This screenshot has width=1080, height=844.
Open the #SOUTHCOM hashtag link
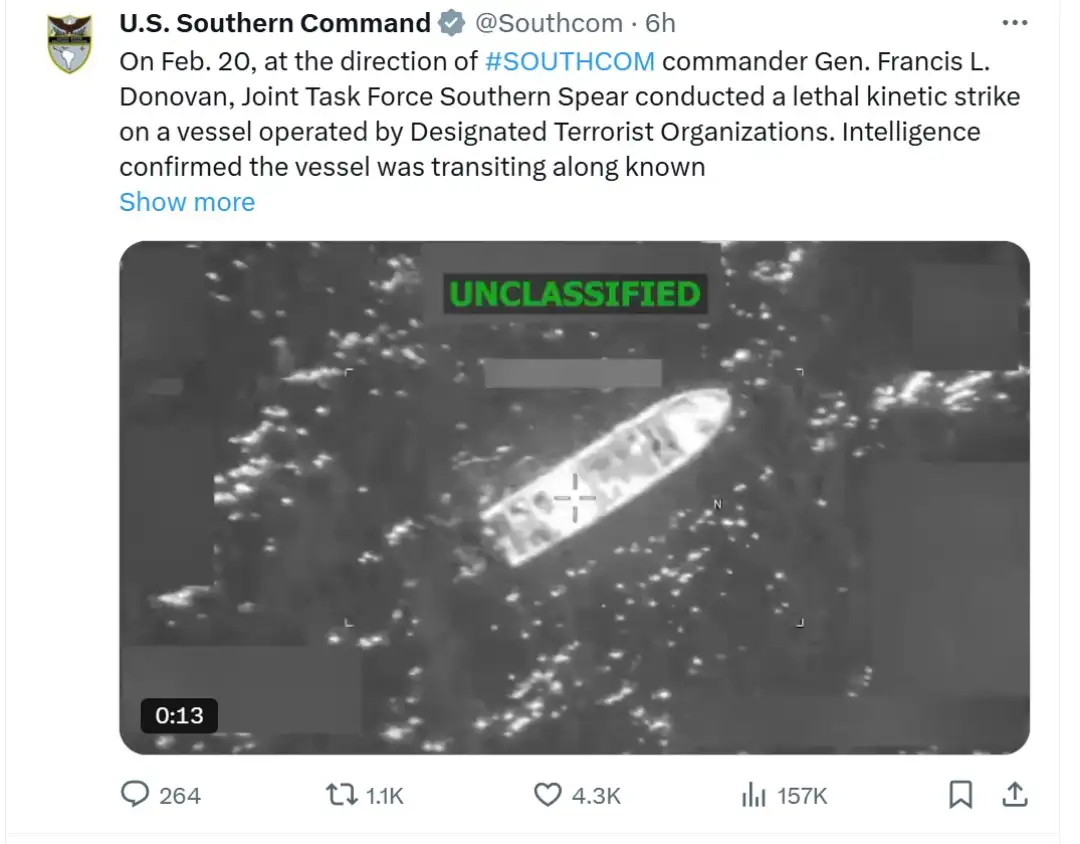pos(570,61)
